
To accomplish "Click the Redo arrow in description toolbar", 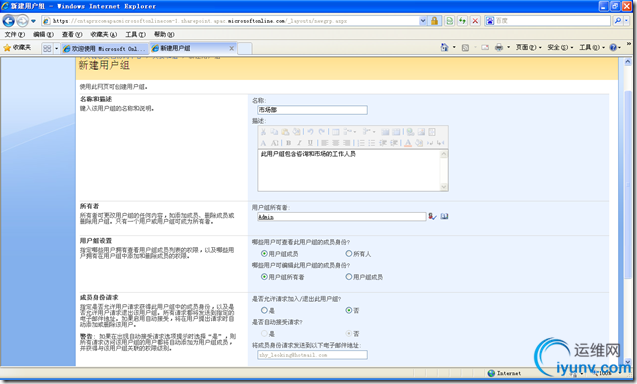I will coord(321,132).
